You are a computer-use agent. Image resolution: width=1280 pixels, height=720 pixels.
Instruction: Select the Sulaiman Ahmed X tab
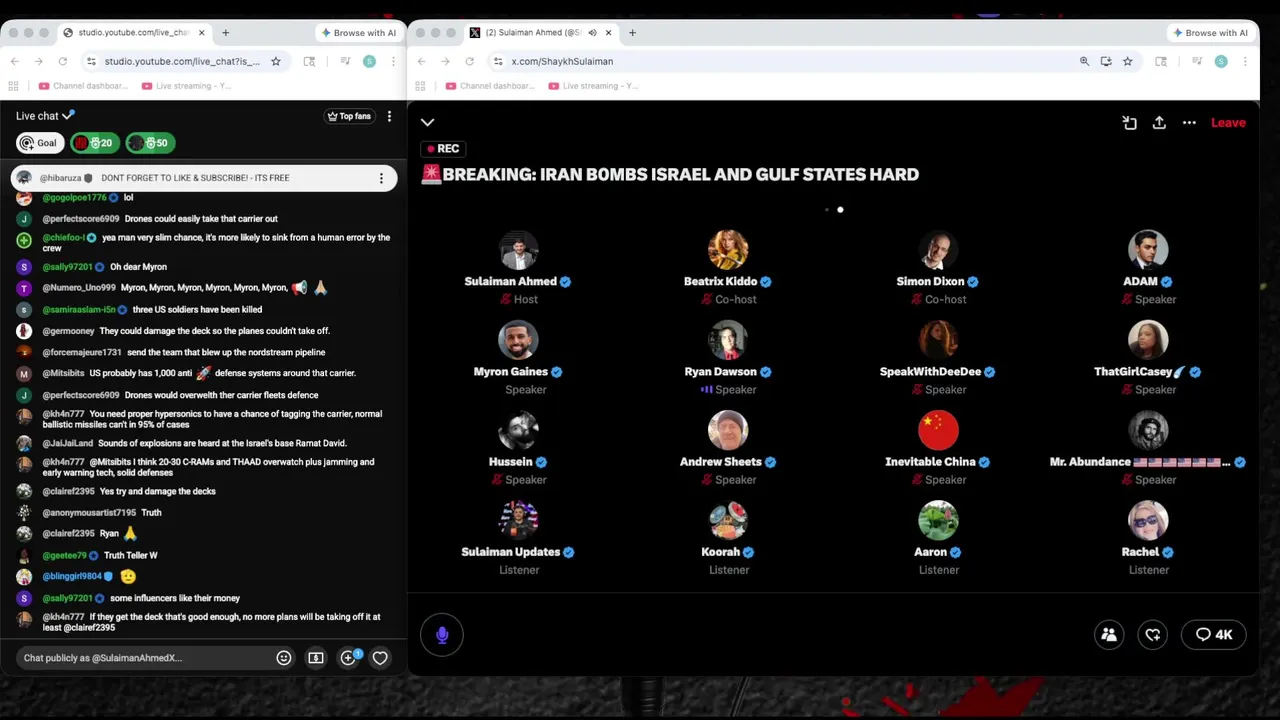pos(541,32)
